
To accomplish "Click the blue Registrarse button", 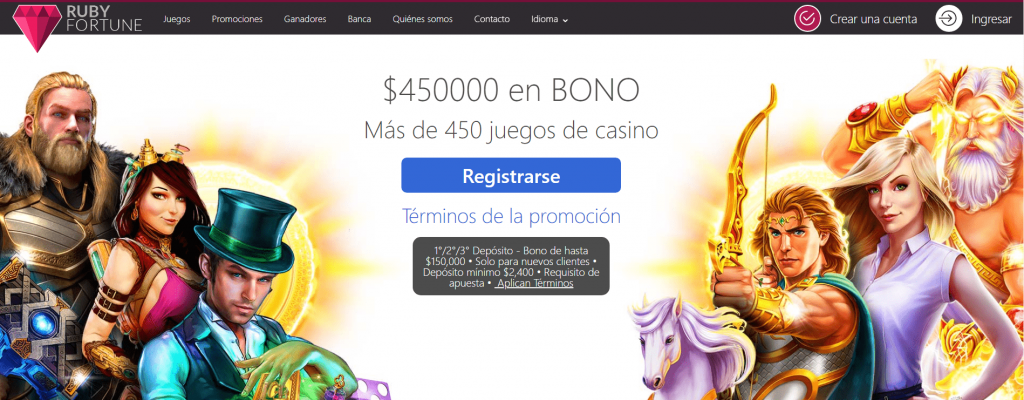I will pyautogui.click(x=511, y=175).
